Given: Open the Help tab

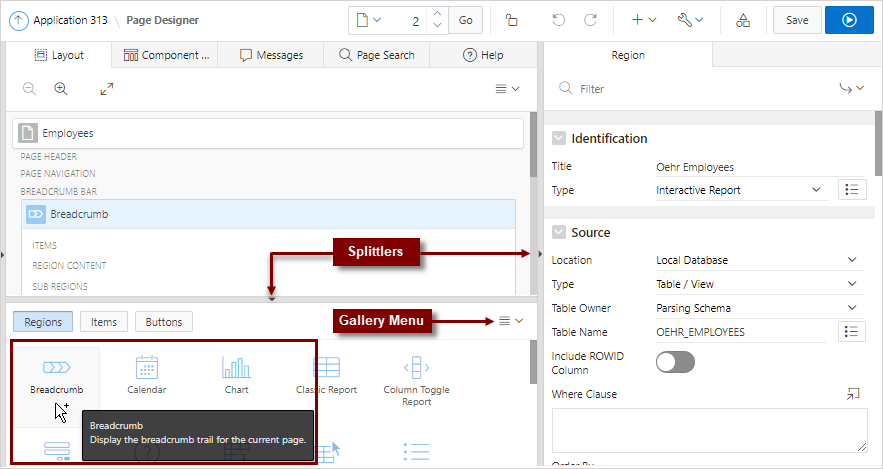Looking at the screenshot, I should [483, 55].
